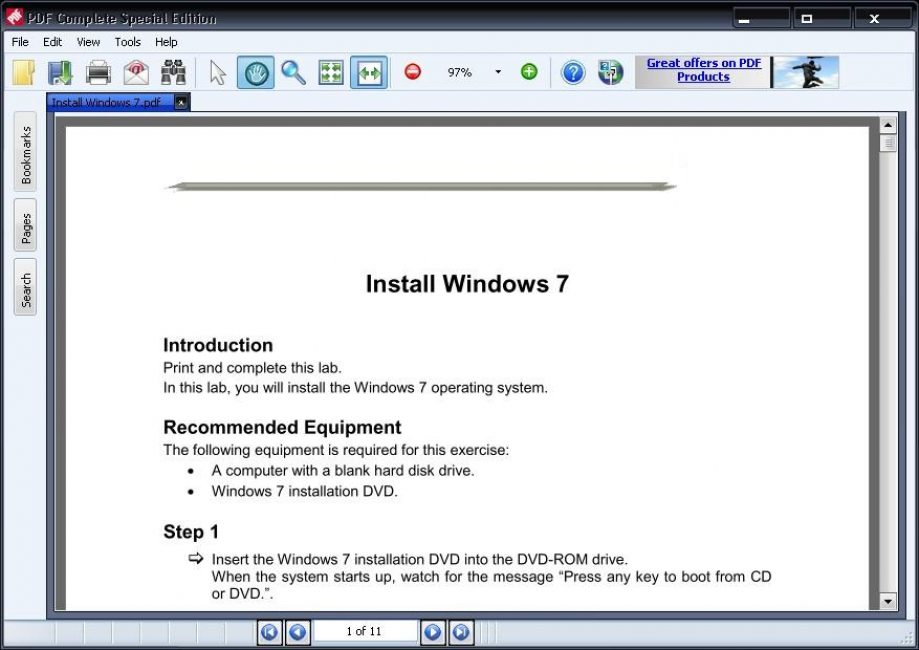Open the Tools menu

(x=128, y=42)
